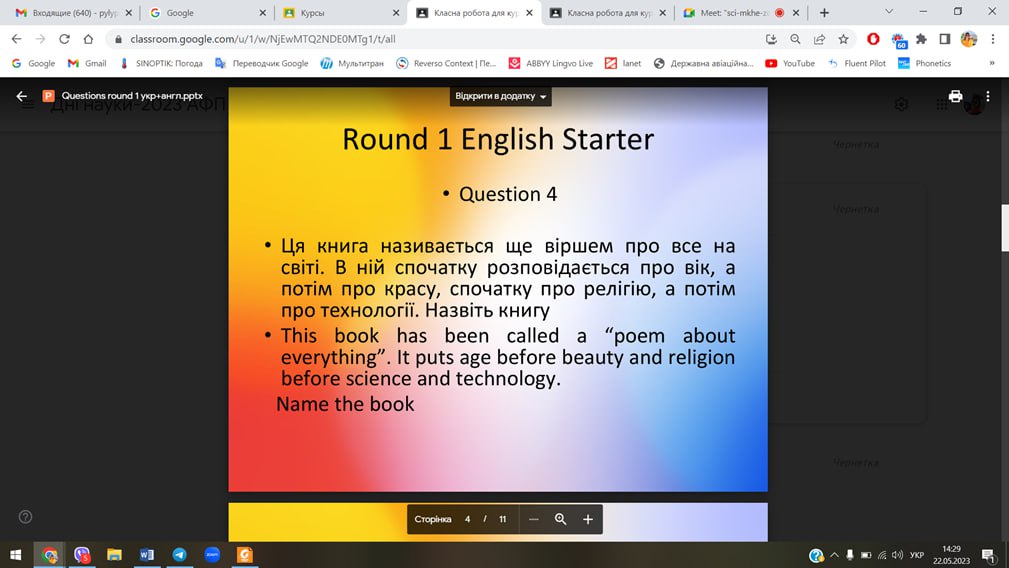Zoom out with the minus button
This screenshot has height=568, width=1009.
[x=534, y=519]
